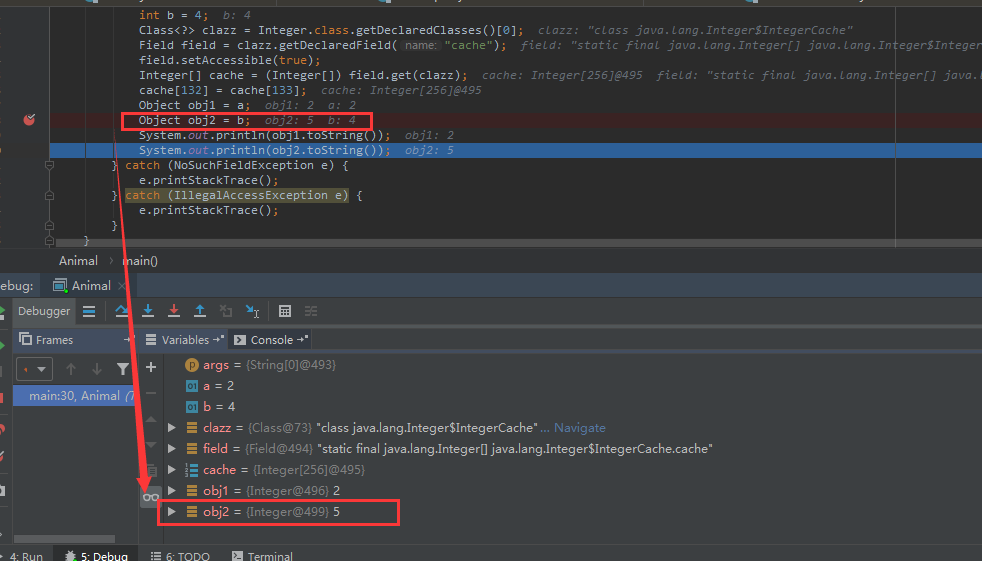This screenshot has width=982, height=561.
Task: Open the 4: Run tool window
Action: [24, 556]
